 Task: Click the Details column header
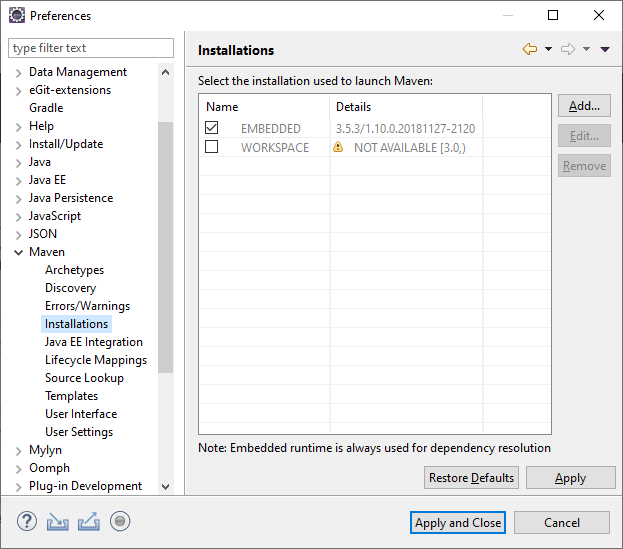tap(406, 106)
